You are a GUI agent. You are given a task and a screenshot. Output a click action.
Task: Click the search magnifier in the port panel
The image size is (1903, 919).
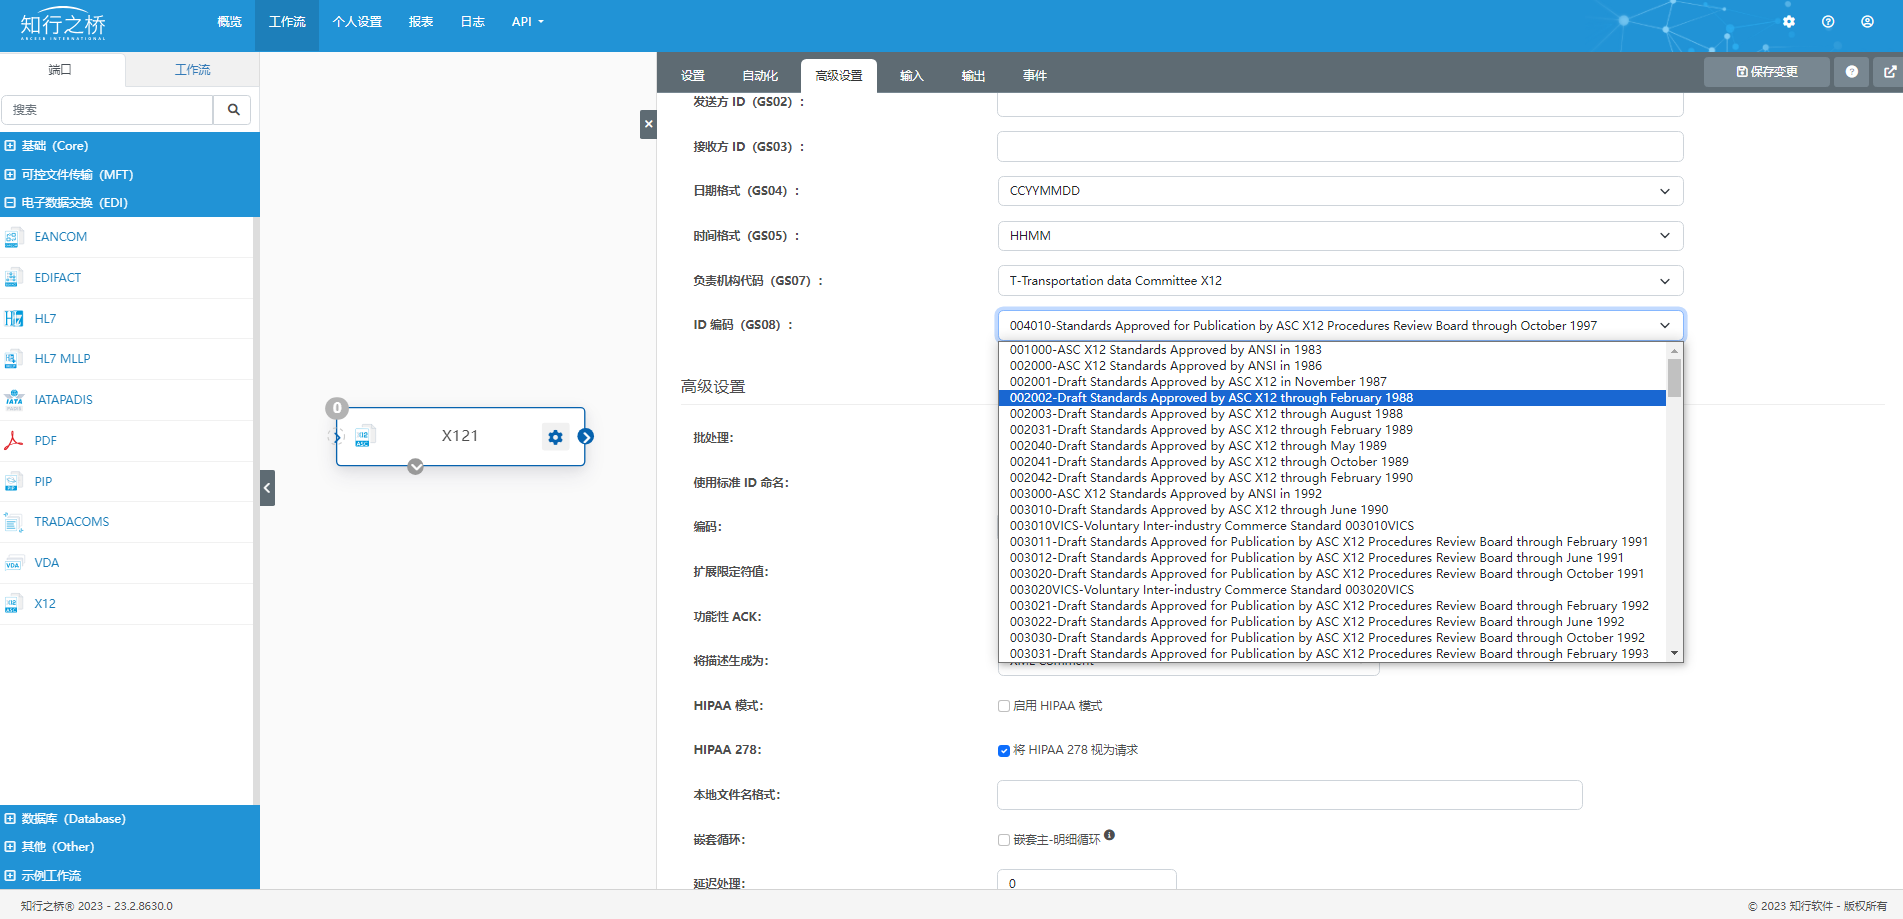coord(231,109)
